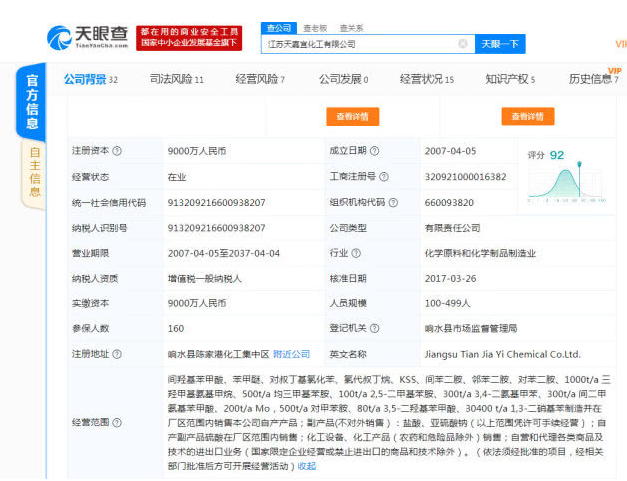Click the TianYanCha logo
This screenshot has height=481, width=627.
(x=88, y=38)
